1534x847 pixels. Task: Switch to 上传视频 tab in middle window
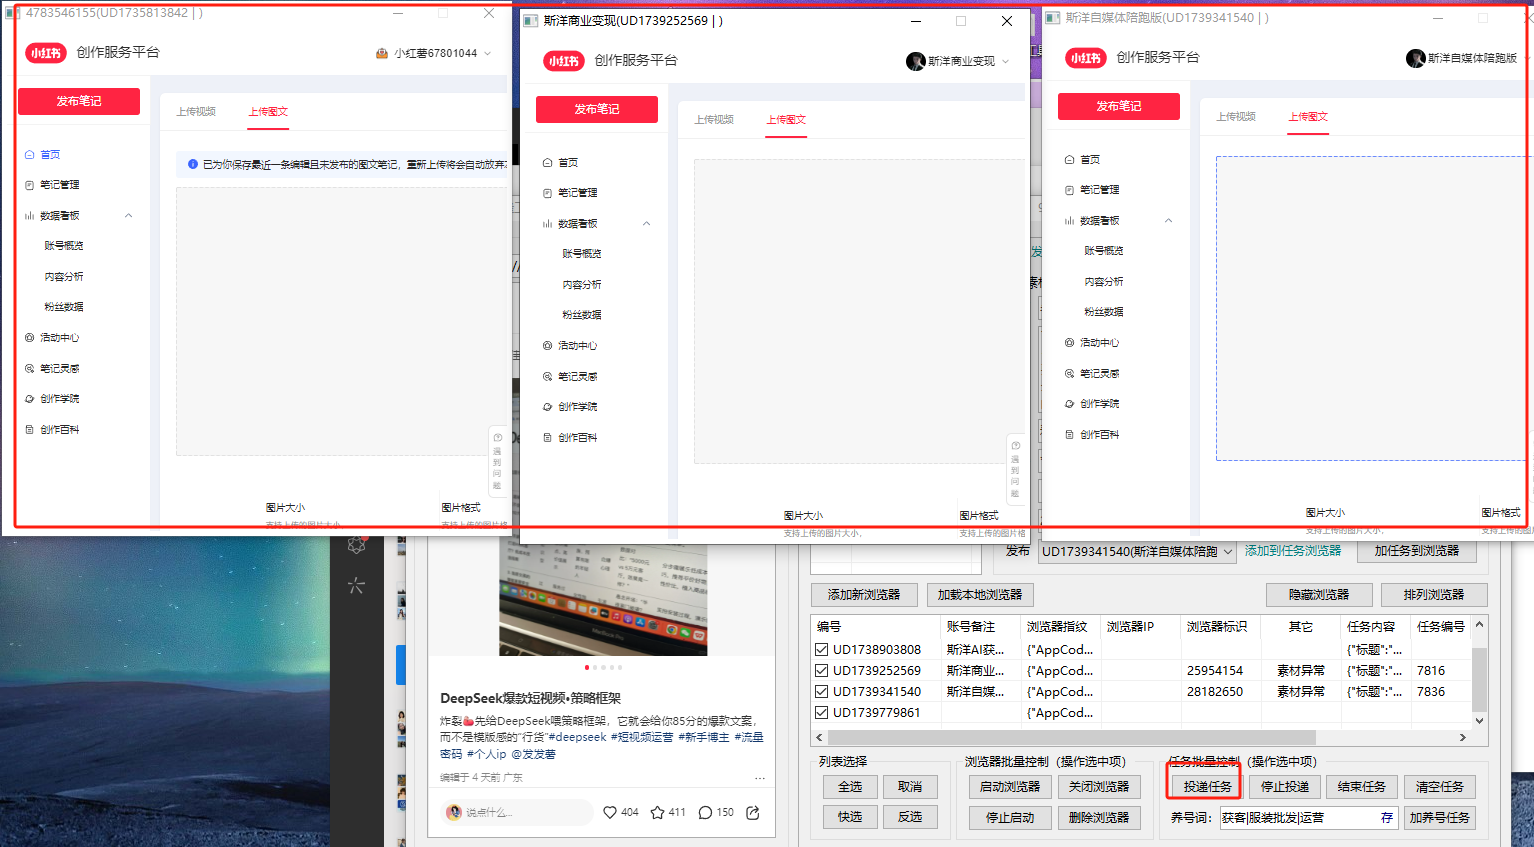pos(714,120)
